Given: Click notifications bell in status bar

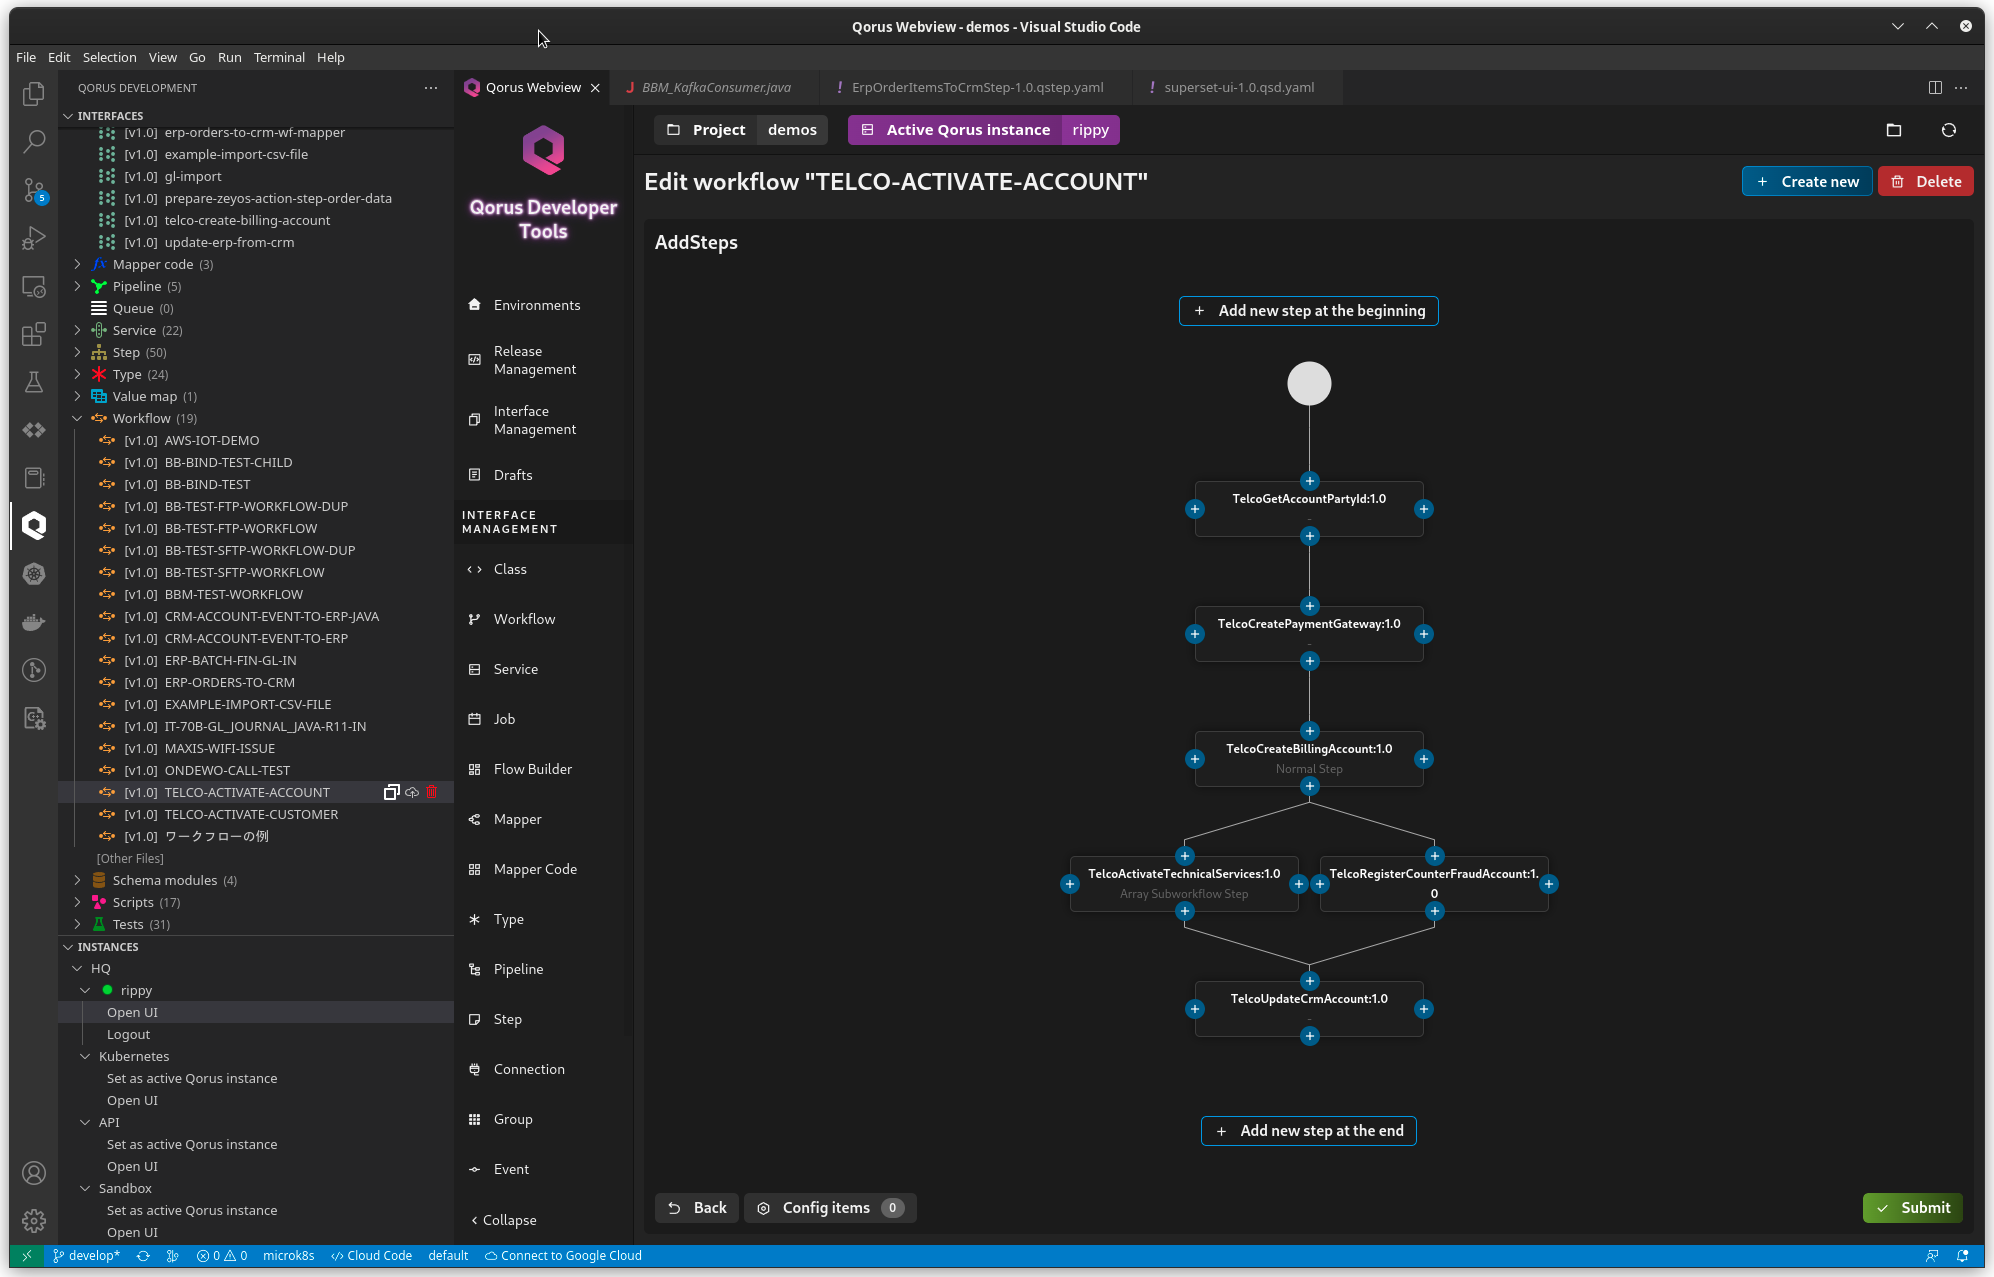Looking at the screenshot, I should (1963, 1256).
